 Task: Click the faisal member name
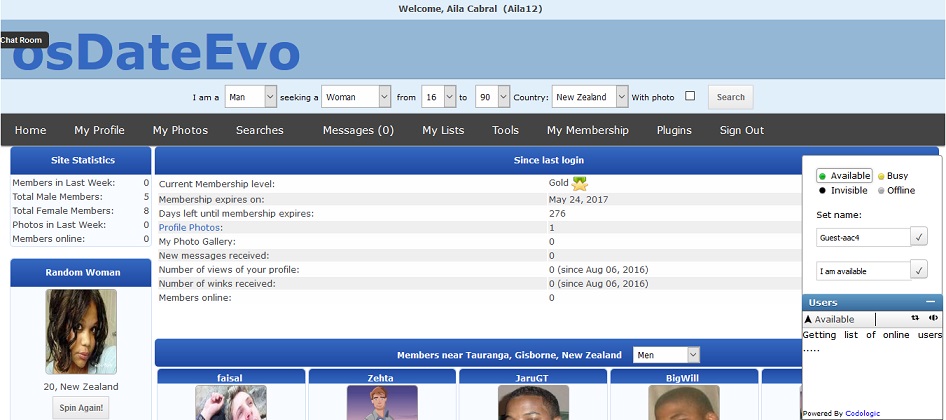coord(230,378)
